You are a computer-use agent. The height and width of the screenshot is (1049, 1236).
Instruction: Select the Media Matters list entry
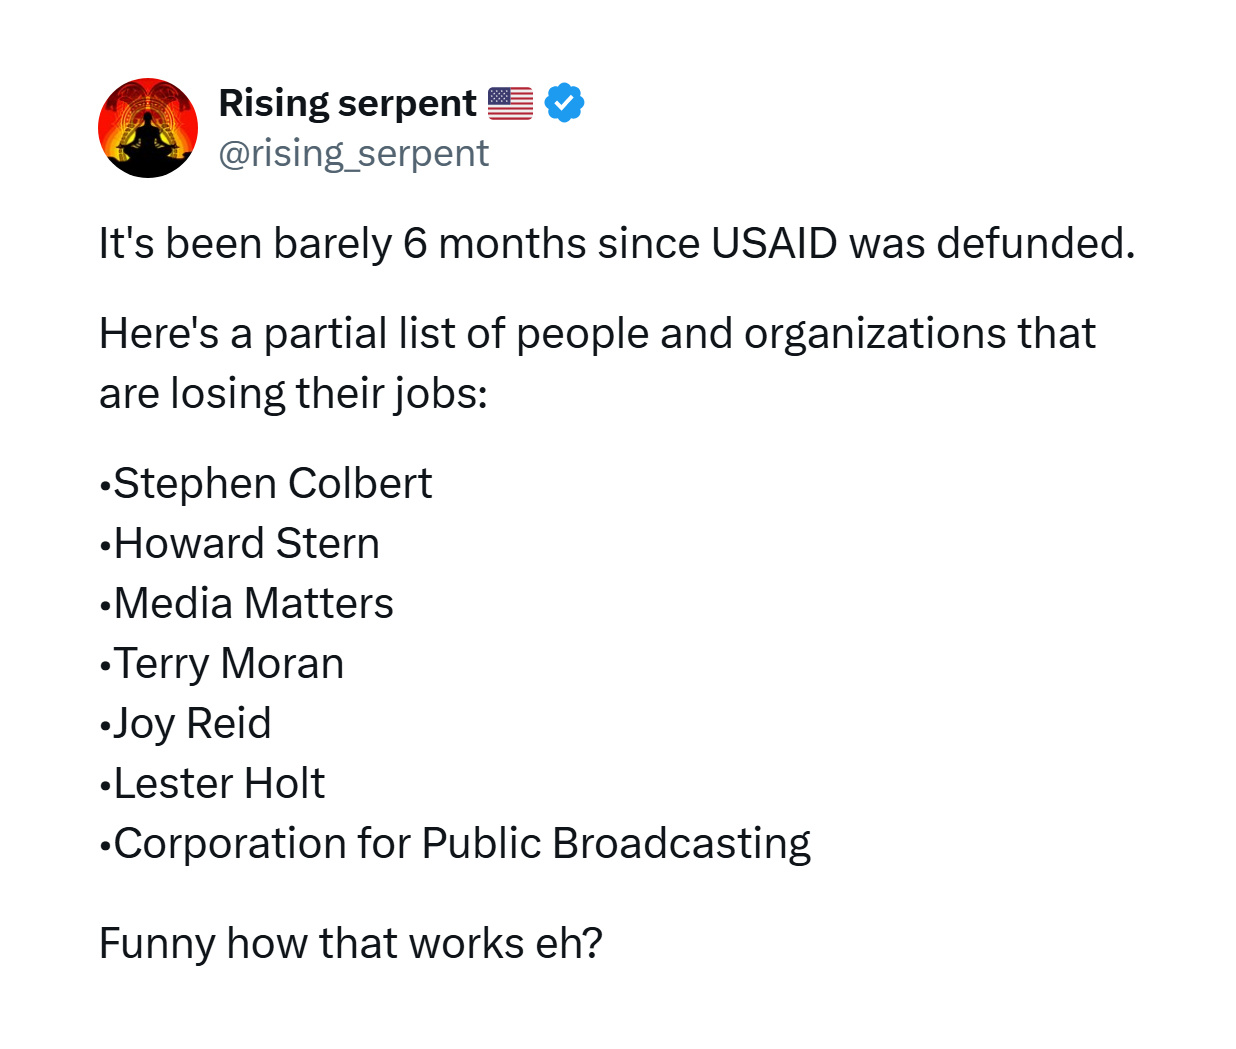click(246, 603)
